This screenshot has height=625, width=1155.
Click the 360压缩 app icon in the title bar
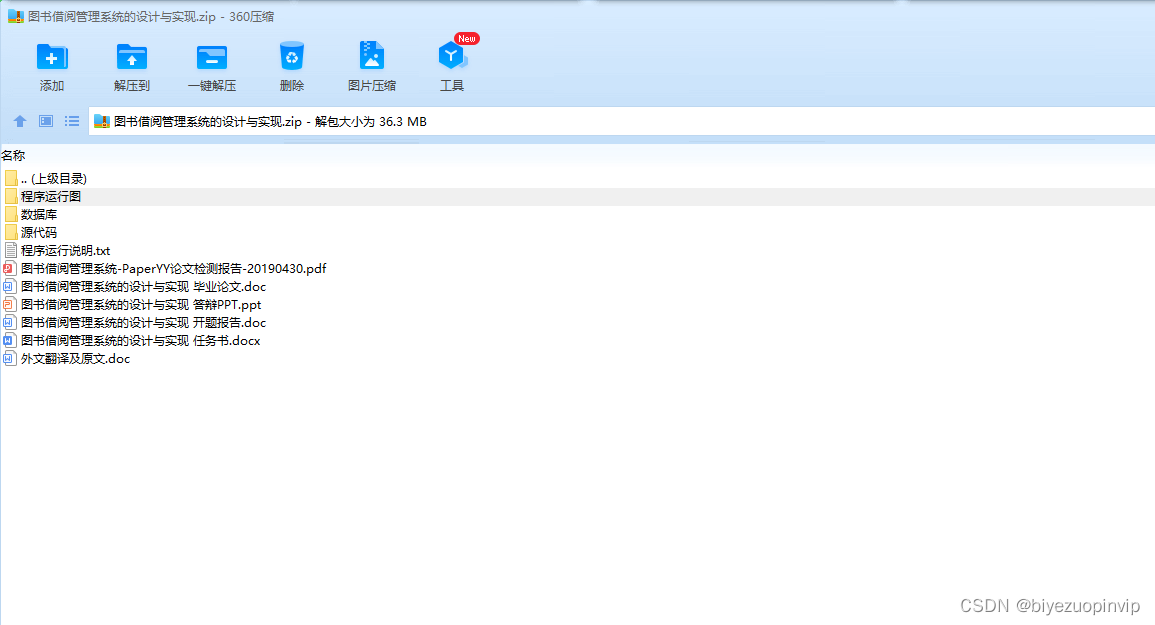(15, 16)
